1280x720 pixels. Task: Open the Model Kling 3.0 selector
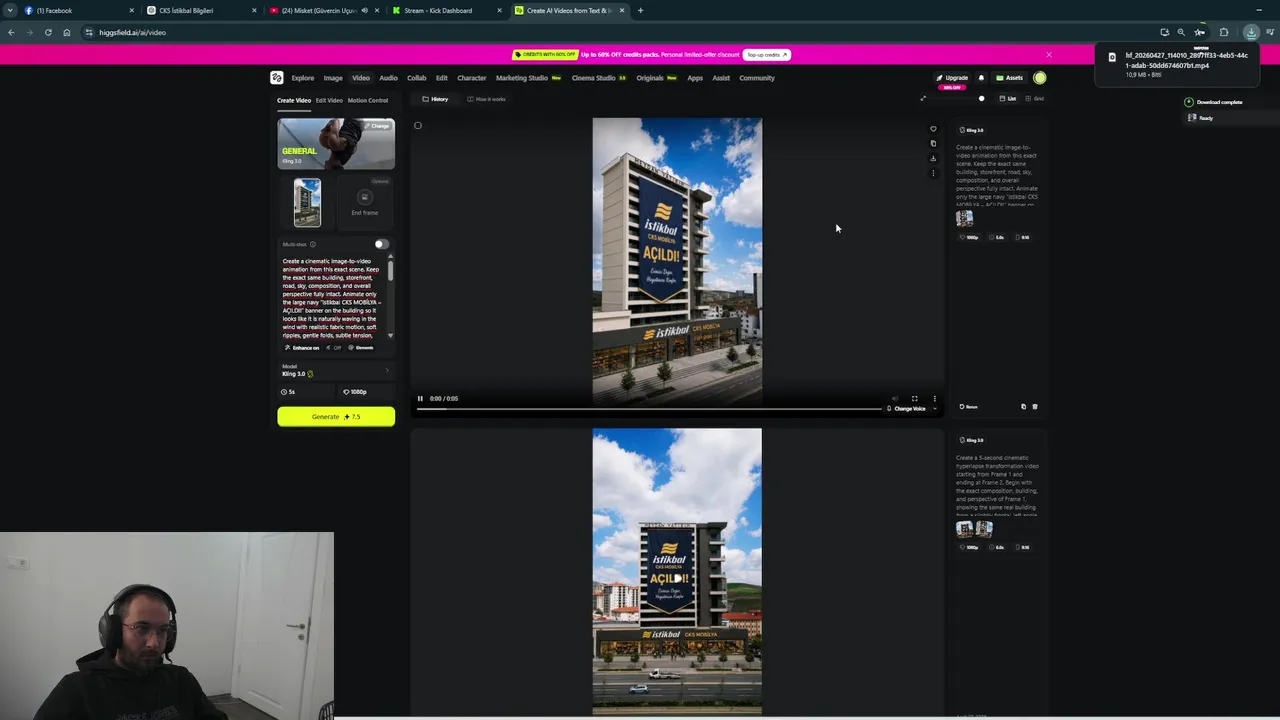pyautogui.click(x=336, y=371)
